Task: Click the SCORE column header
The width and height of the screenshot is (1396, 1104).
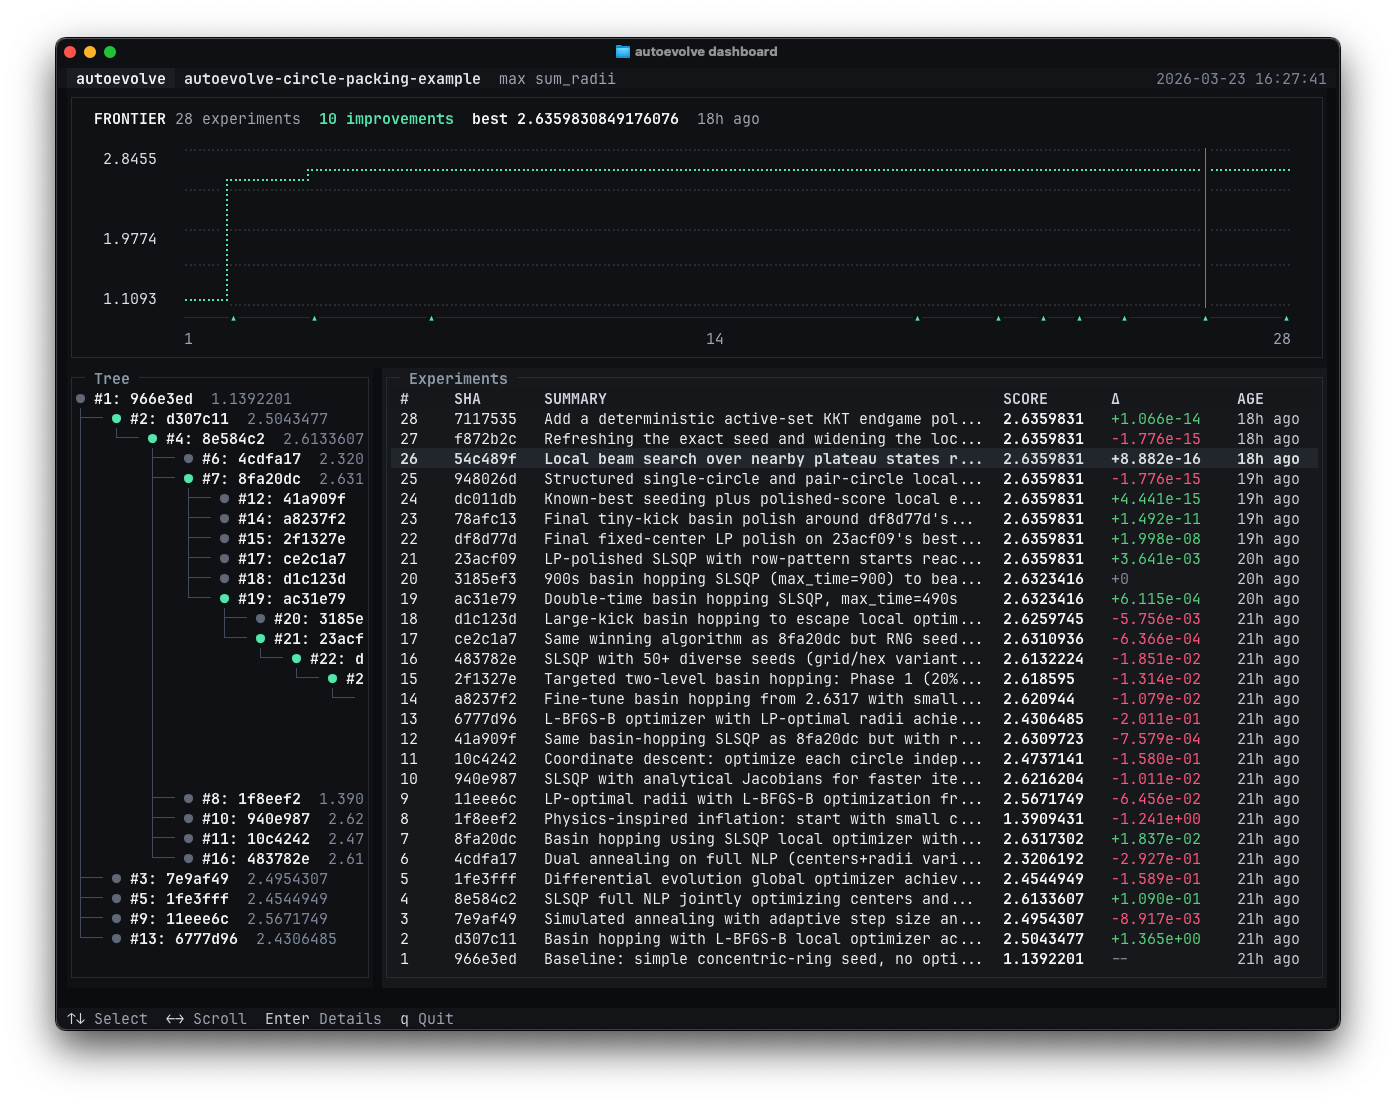Action: click(1025, 399)
